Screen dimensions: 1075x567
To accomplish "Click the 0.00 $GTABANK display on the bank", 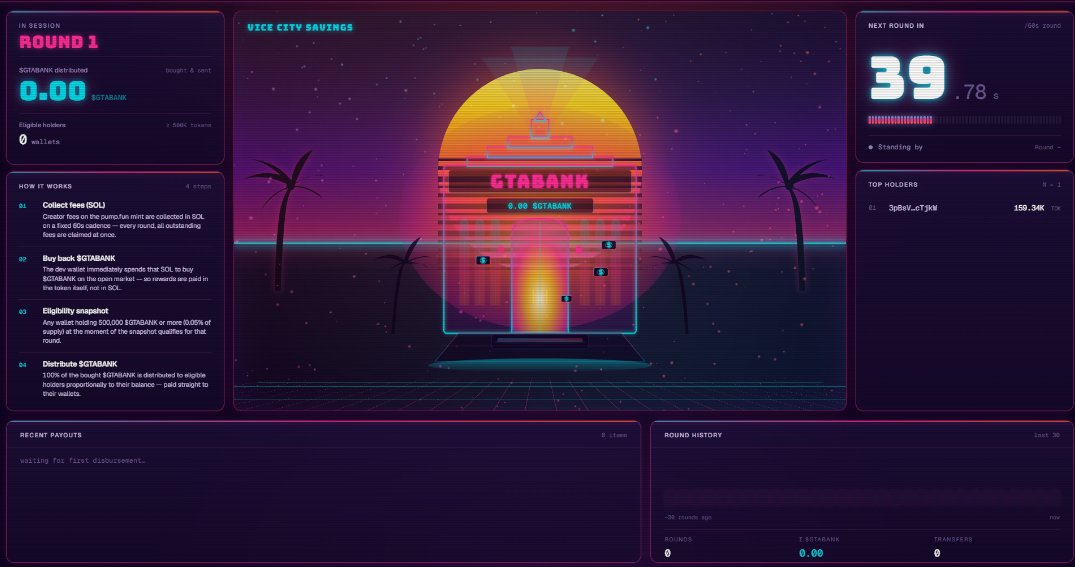I will point(540,206).
